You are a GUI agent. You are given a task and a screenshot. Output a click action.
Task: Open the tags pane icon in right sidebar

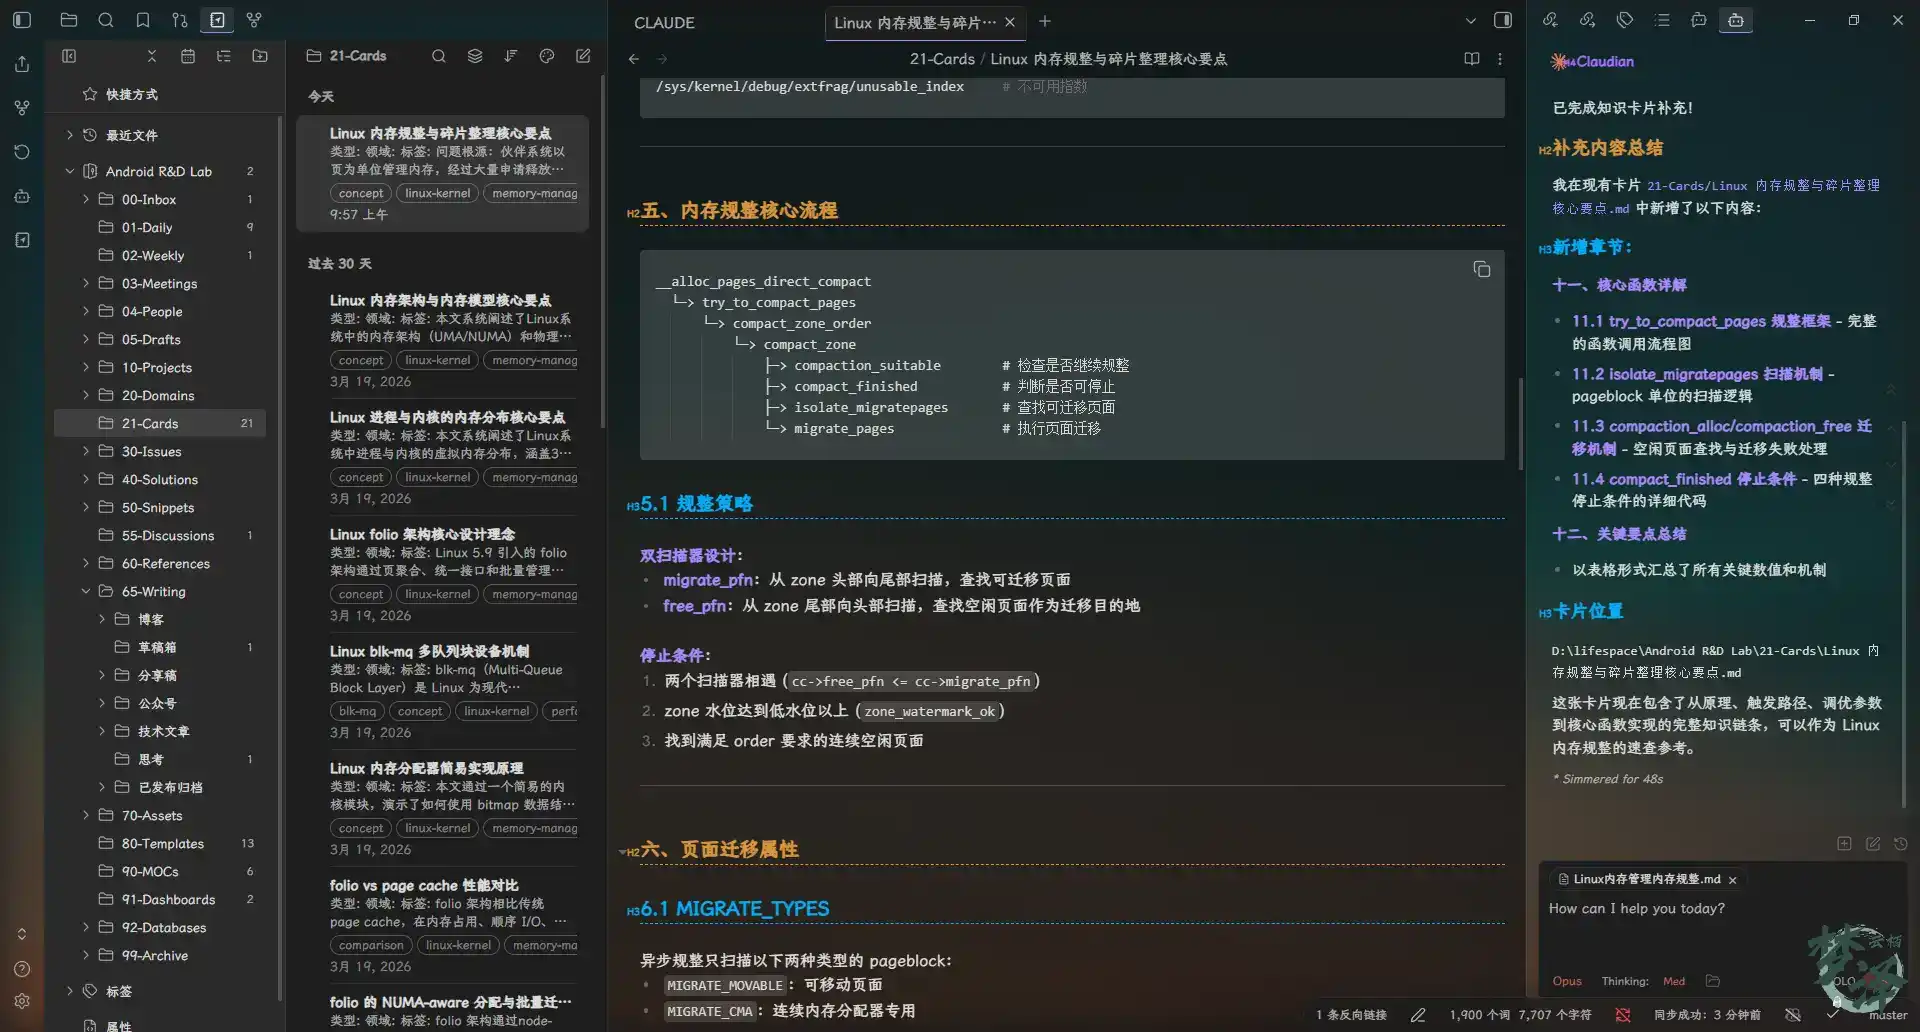point(1625,20)
